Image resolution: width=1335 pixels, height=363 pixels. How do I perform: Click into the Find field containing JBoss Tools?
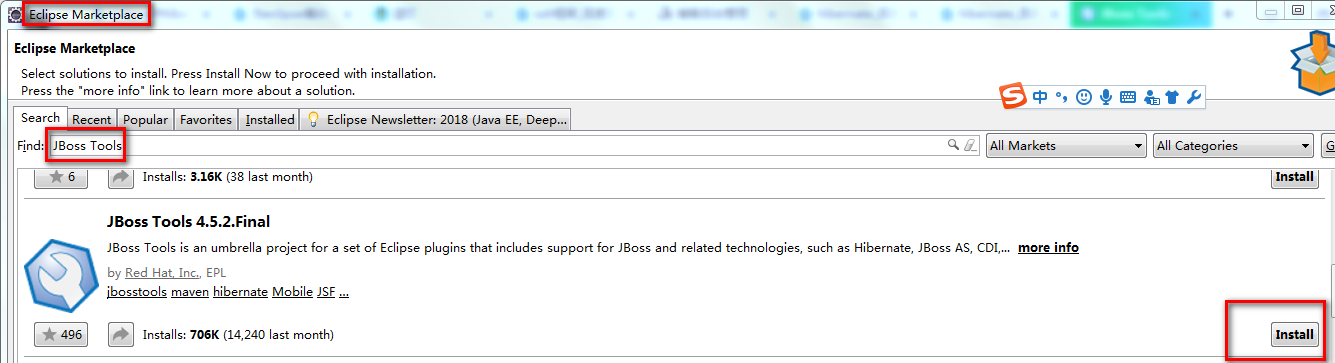(512, 146)
